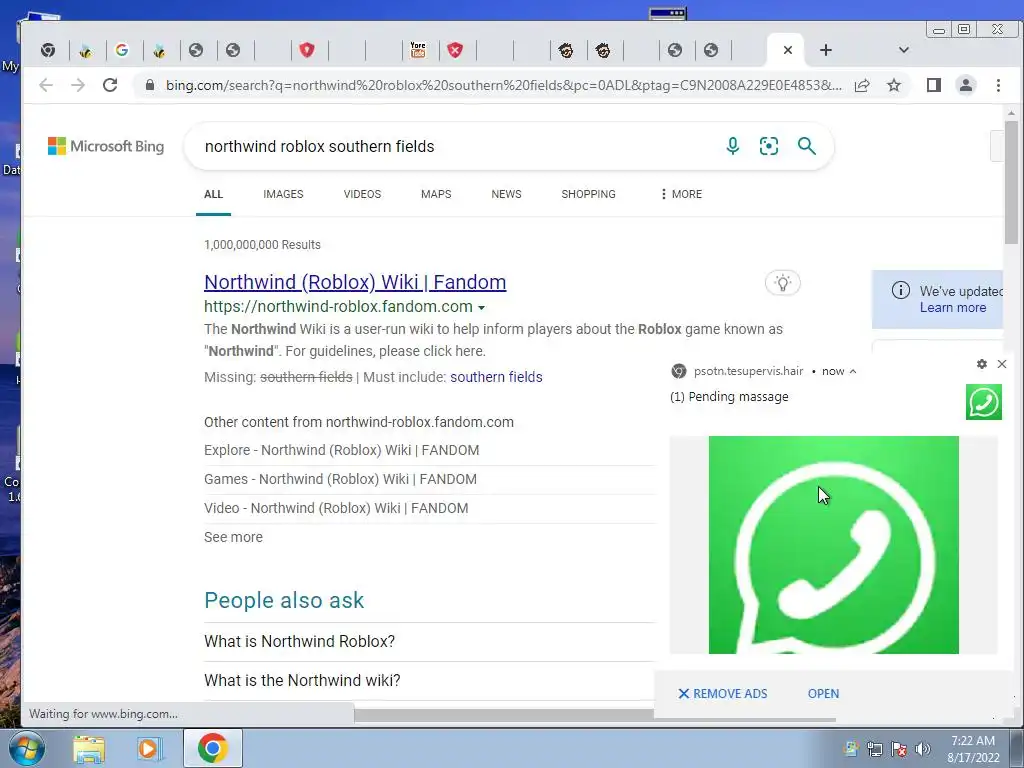Screen dimensions: 1024x768
Task: Switch to NEWS results
Action: (506, 194)
